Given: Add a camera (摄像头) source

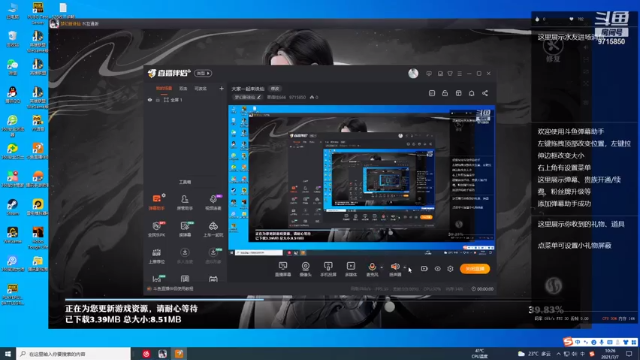Looking at the screenshot, I should (x=305, y=269).
